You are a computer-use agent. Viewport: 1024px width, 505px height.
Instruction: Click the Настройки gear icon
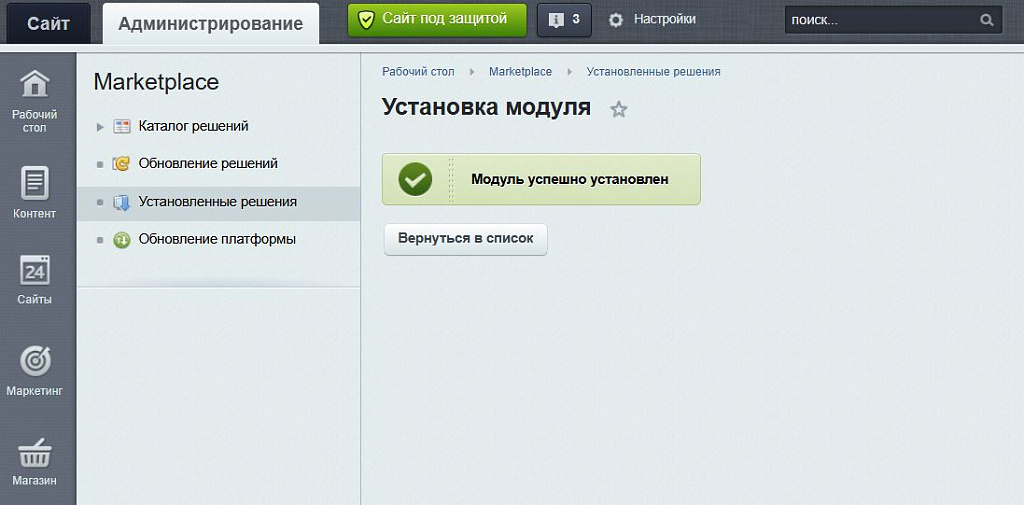(x=616, y=20)
